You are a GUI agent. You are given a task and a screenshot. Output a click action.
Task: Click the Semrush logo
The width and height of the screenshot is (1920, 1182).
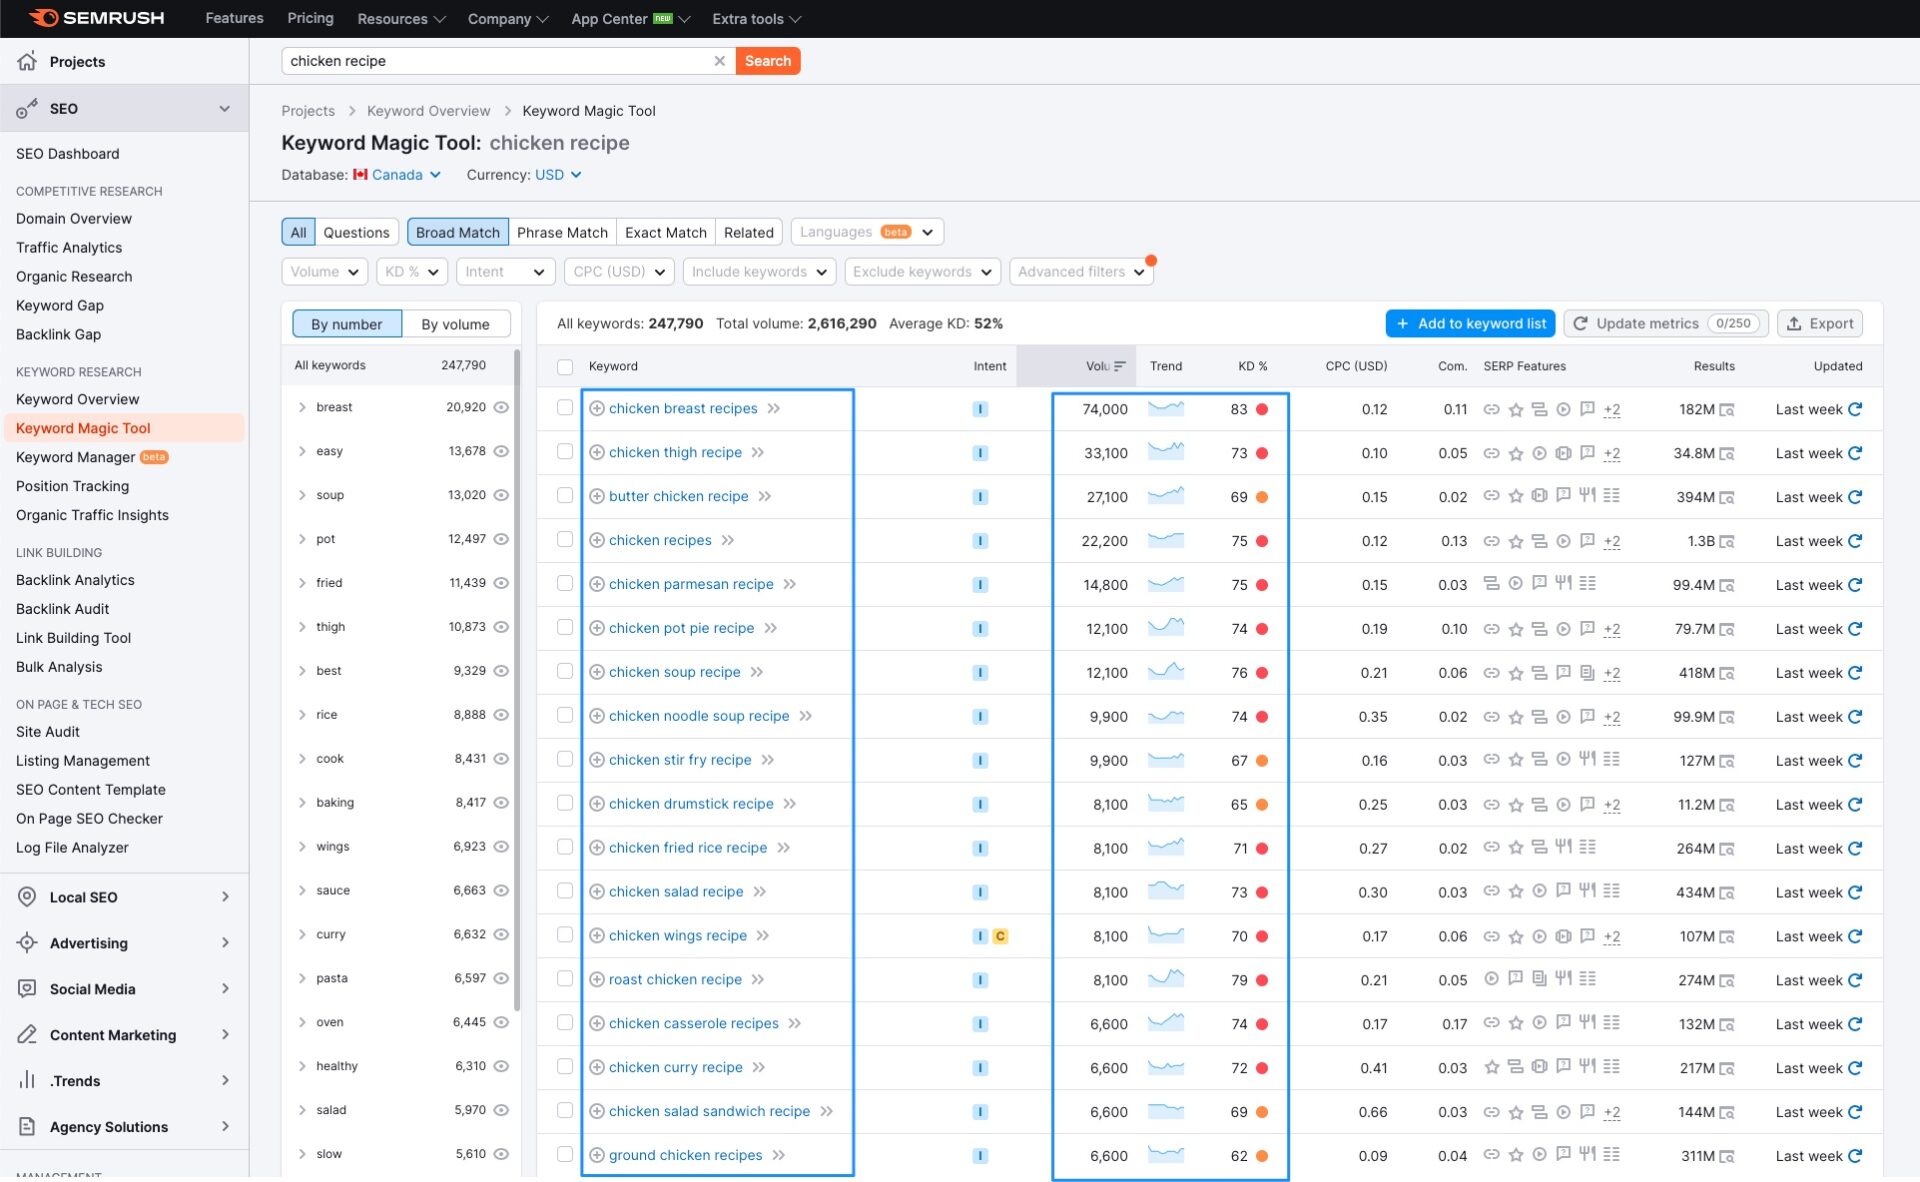(x=97, y=18)
